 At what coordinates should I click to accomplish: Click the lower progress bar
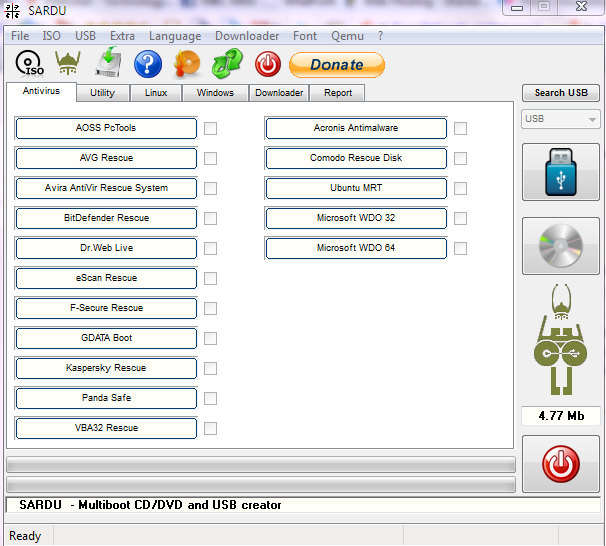point(261,484)
